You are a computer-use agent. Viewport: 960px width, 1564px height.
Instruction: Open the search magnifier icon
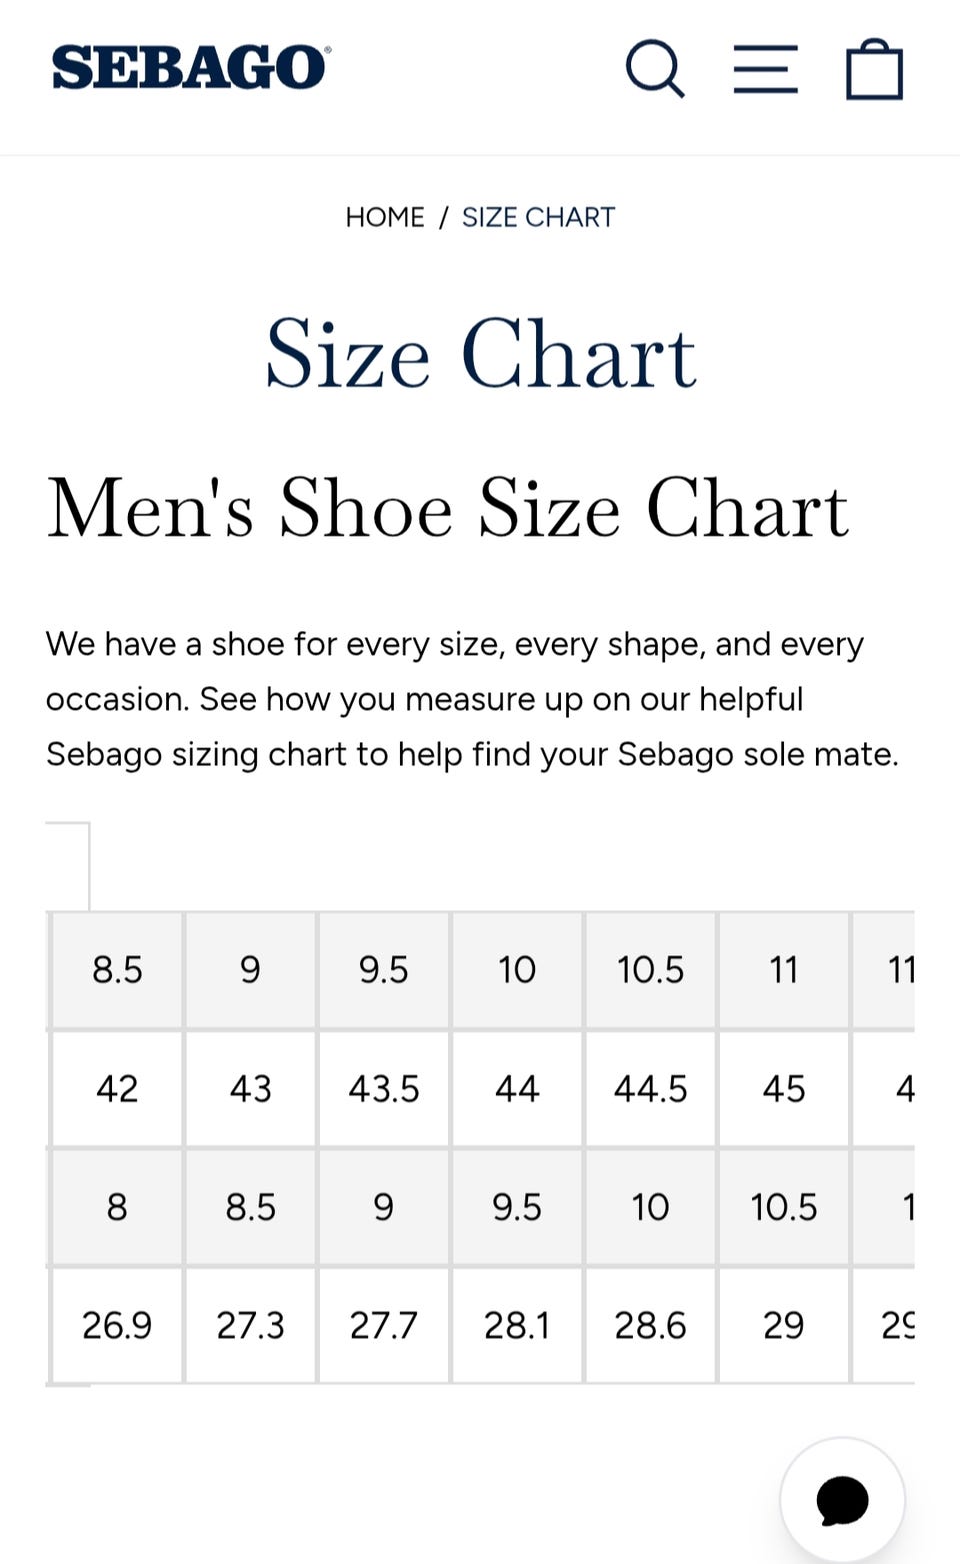tap(655, 69)
